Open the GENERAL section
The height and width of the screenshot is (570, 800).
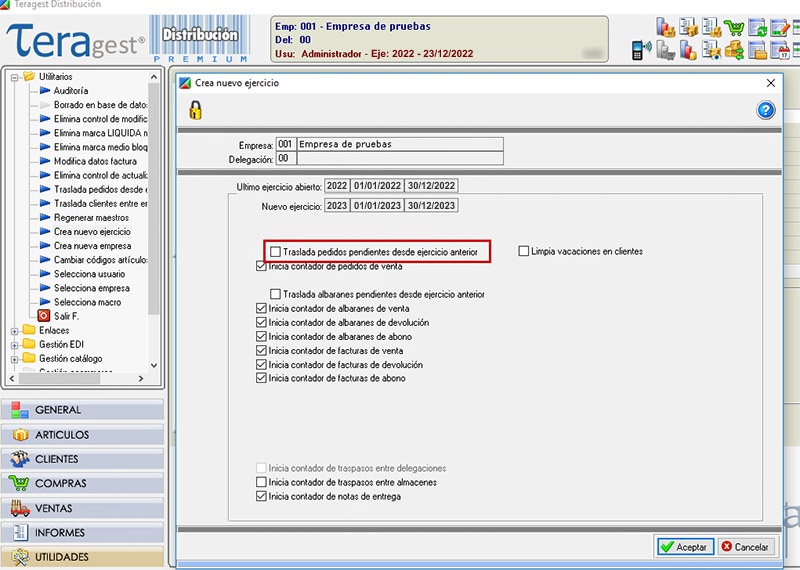83,410
